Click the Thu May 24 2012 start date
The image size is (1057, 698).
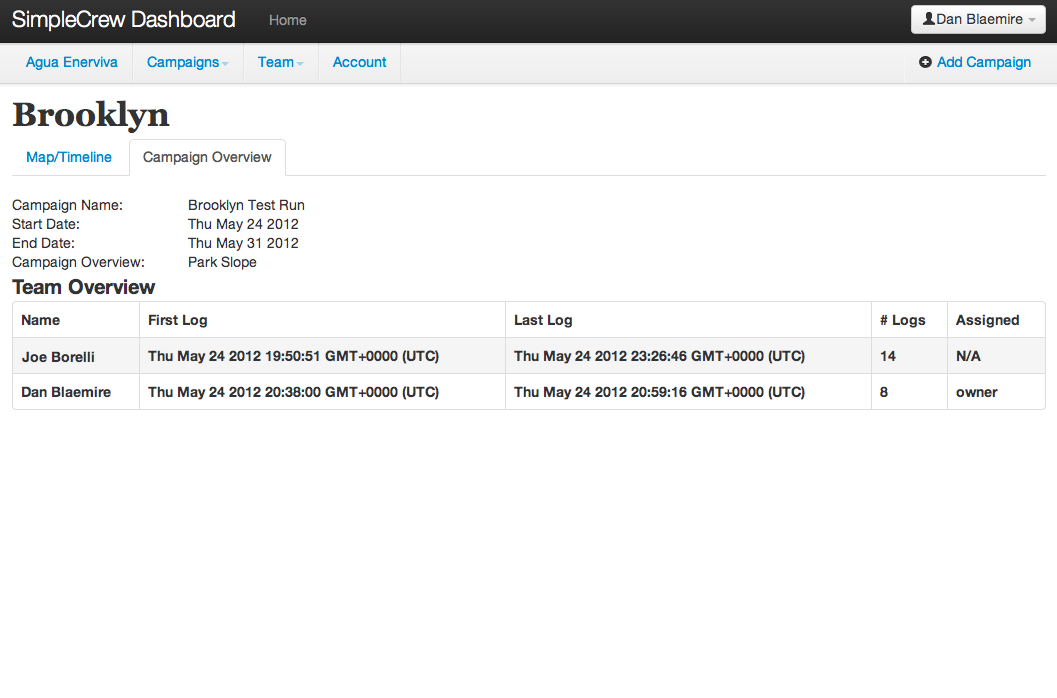coord(243,224)
